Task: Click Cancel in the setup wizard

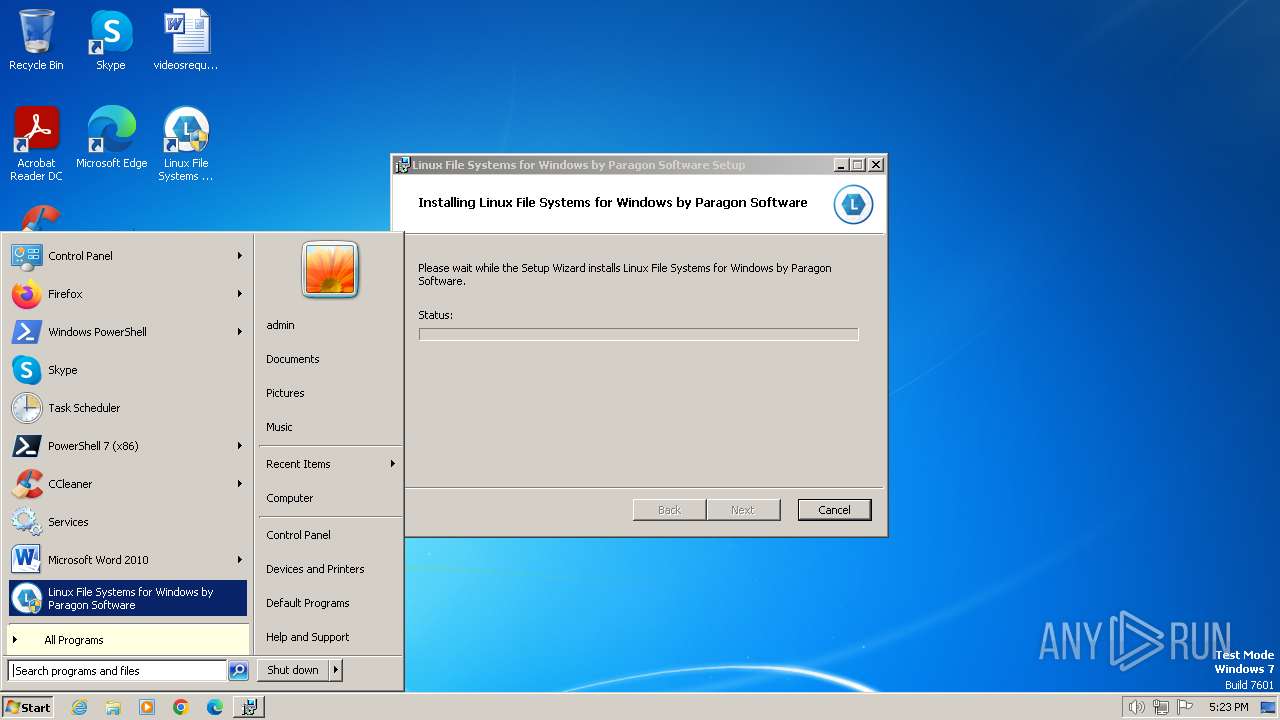Action: coord(834,510)
